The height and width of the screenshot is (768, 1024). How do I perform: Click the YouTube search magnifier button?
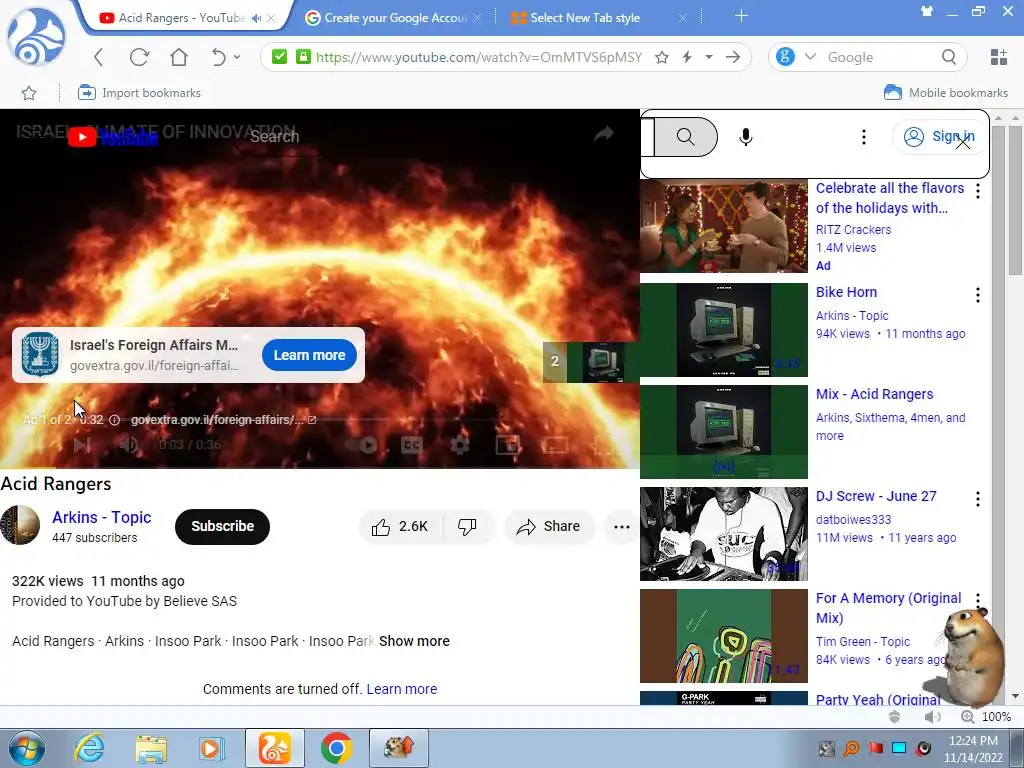pyautogui.click(x=685, y=136)
